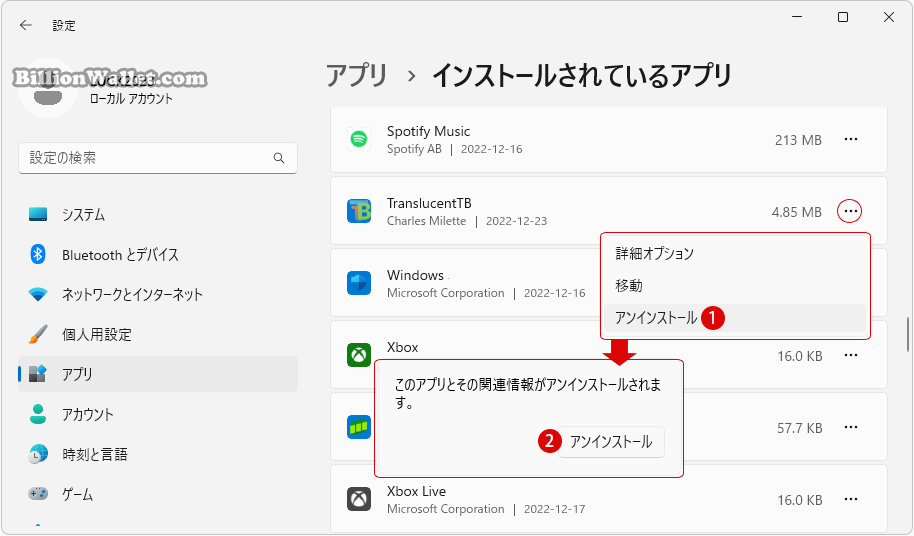Open 個人用設定 category
914x536 pixels.
[x=158, y=334]
